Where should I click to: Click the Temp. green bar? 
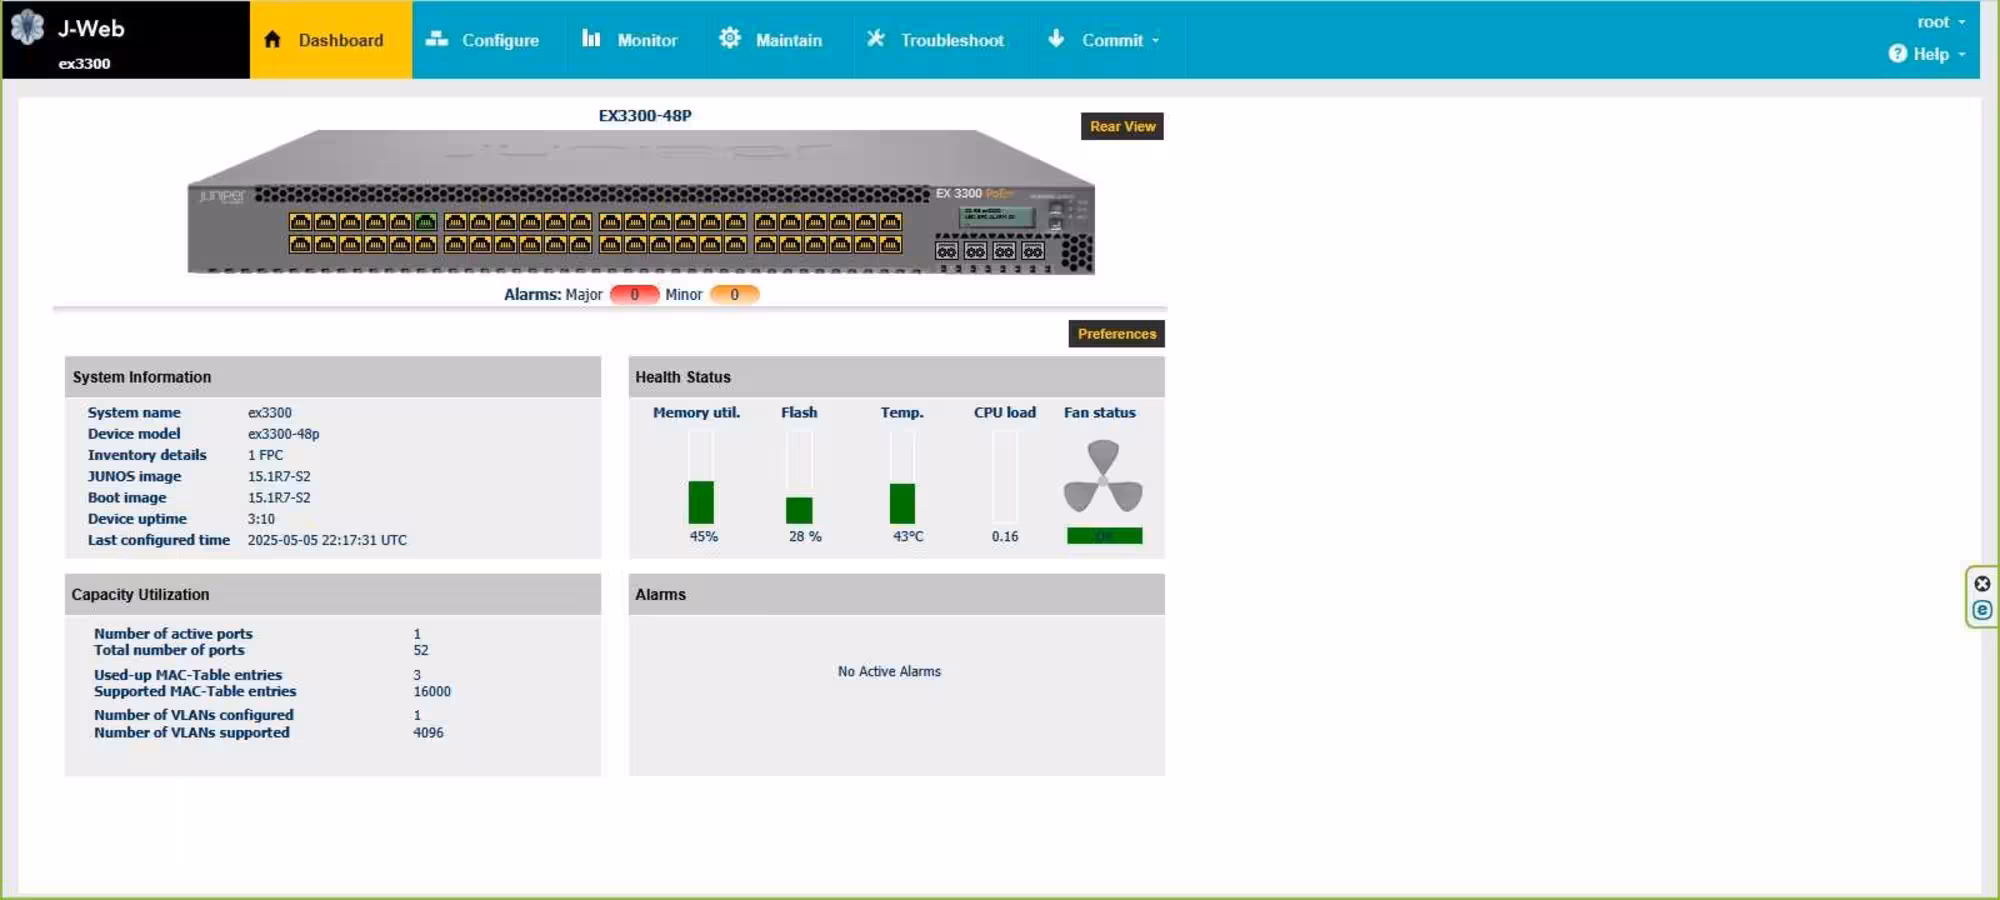[902, 503]
